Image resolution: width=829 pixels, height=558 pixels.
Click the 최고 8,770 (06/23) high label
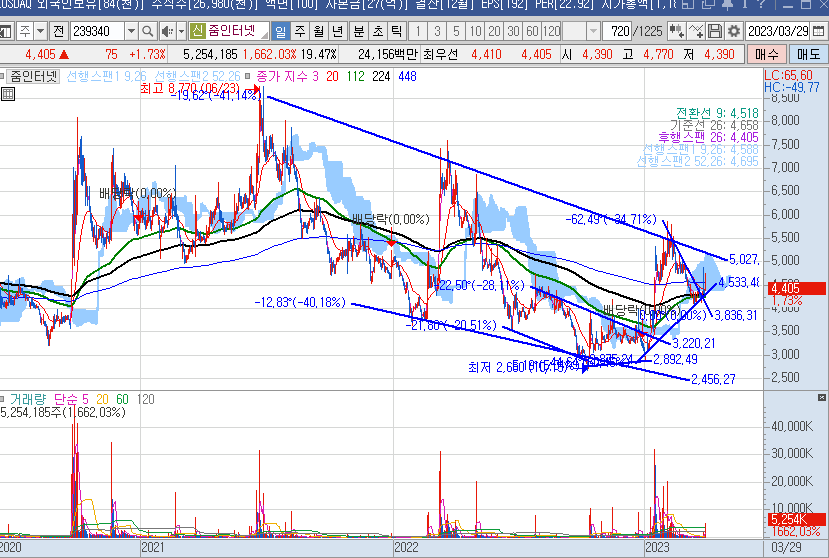point(190,88)
